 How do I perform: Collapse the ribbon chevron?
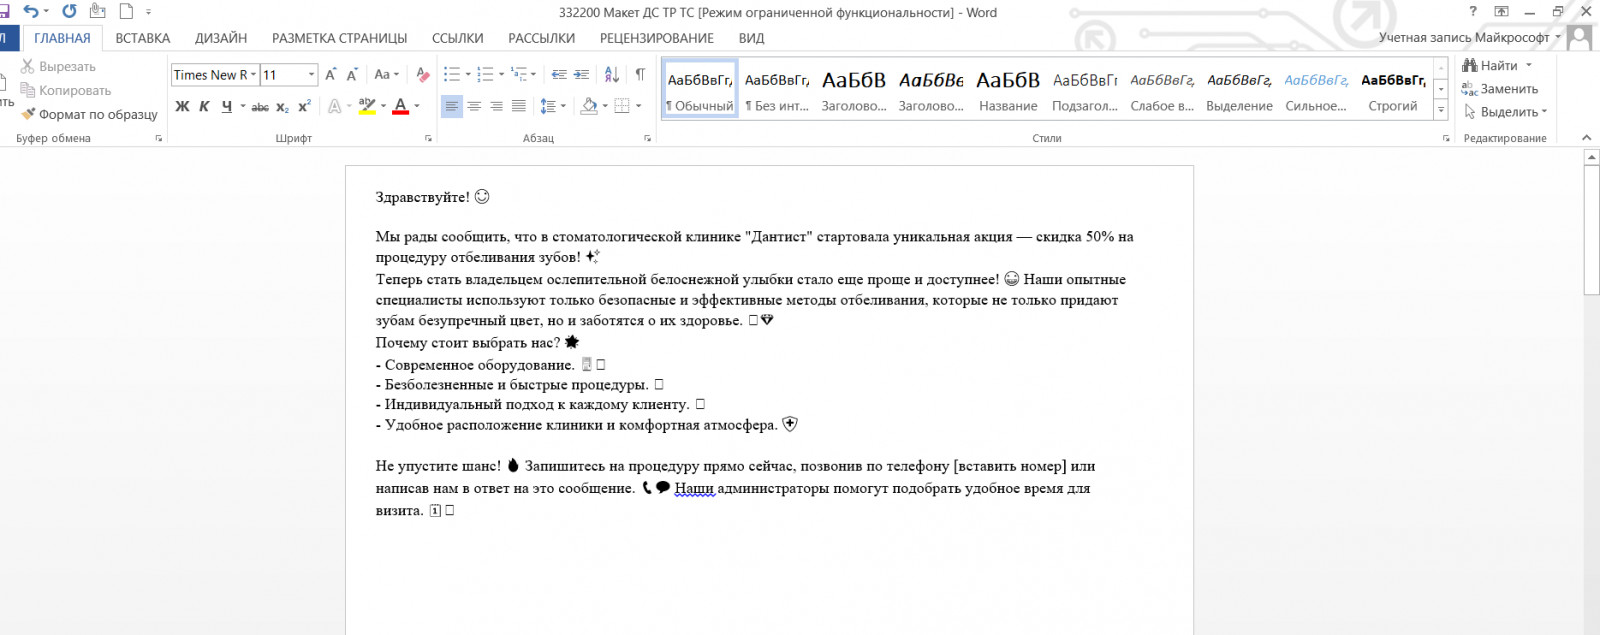[x=1586, y=138]
